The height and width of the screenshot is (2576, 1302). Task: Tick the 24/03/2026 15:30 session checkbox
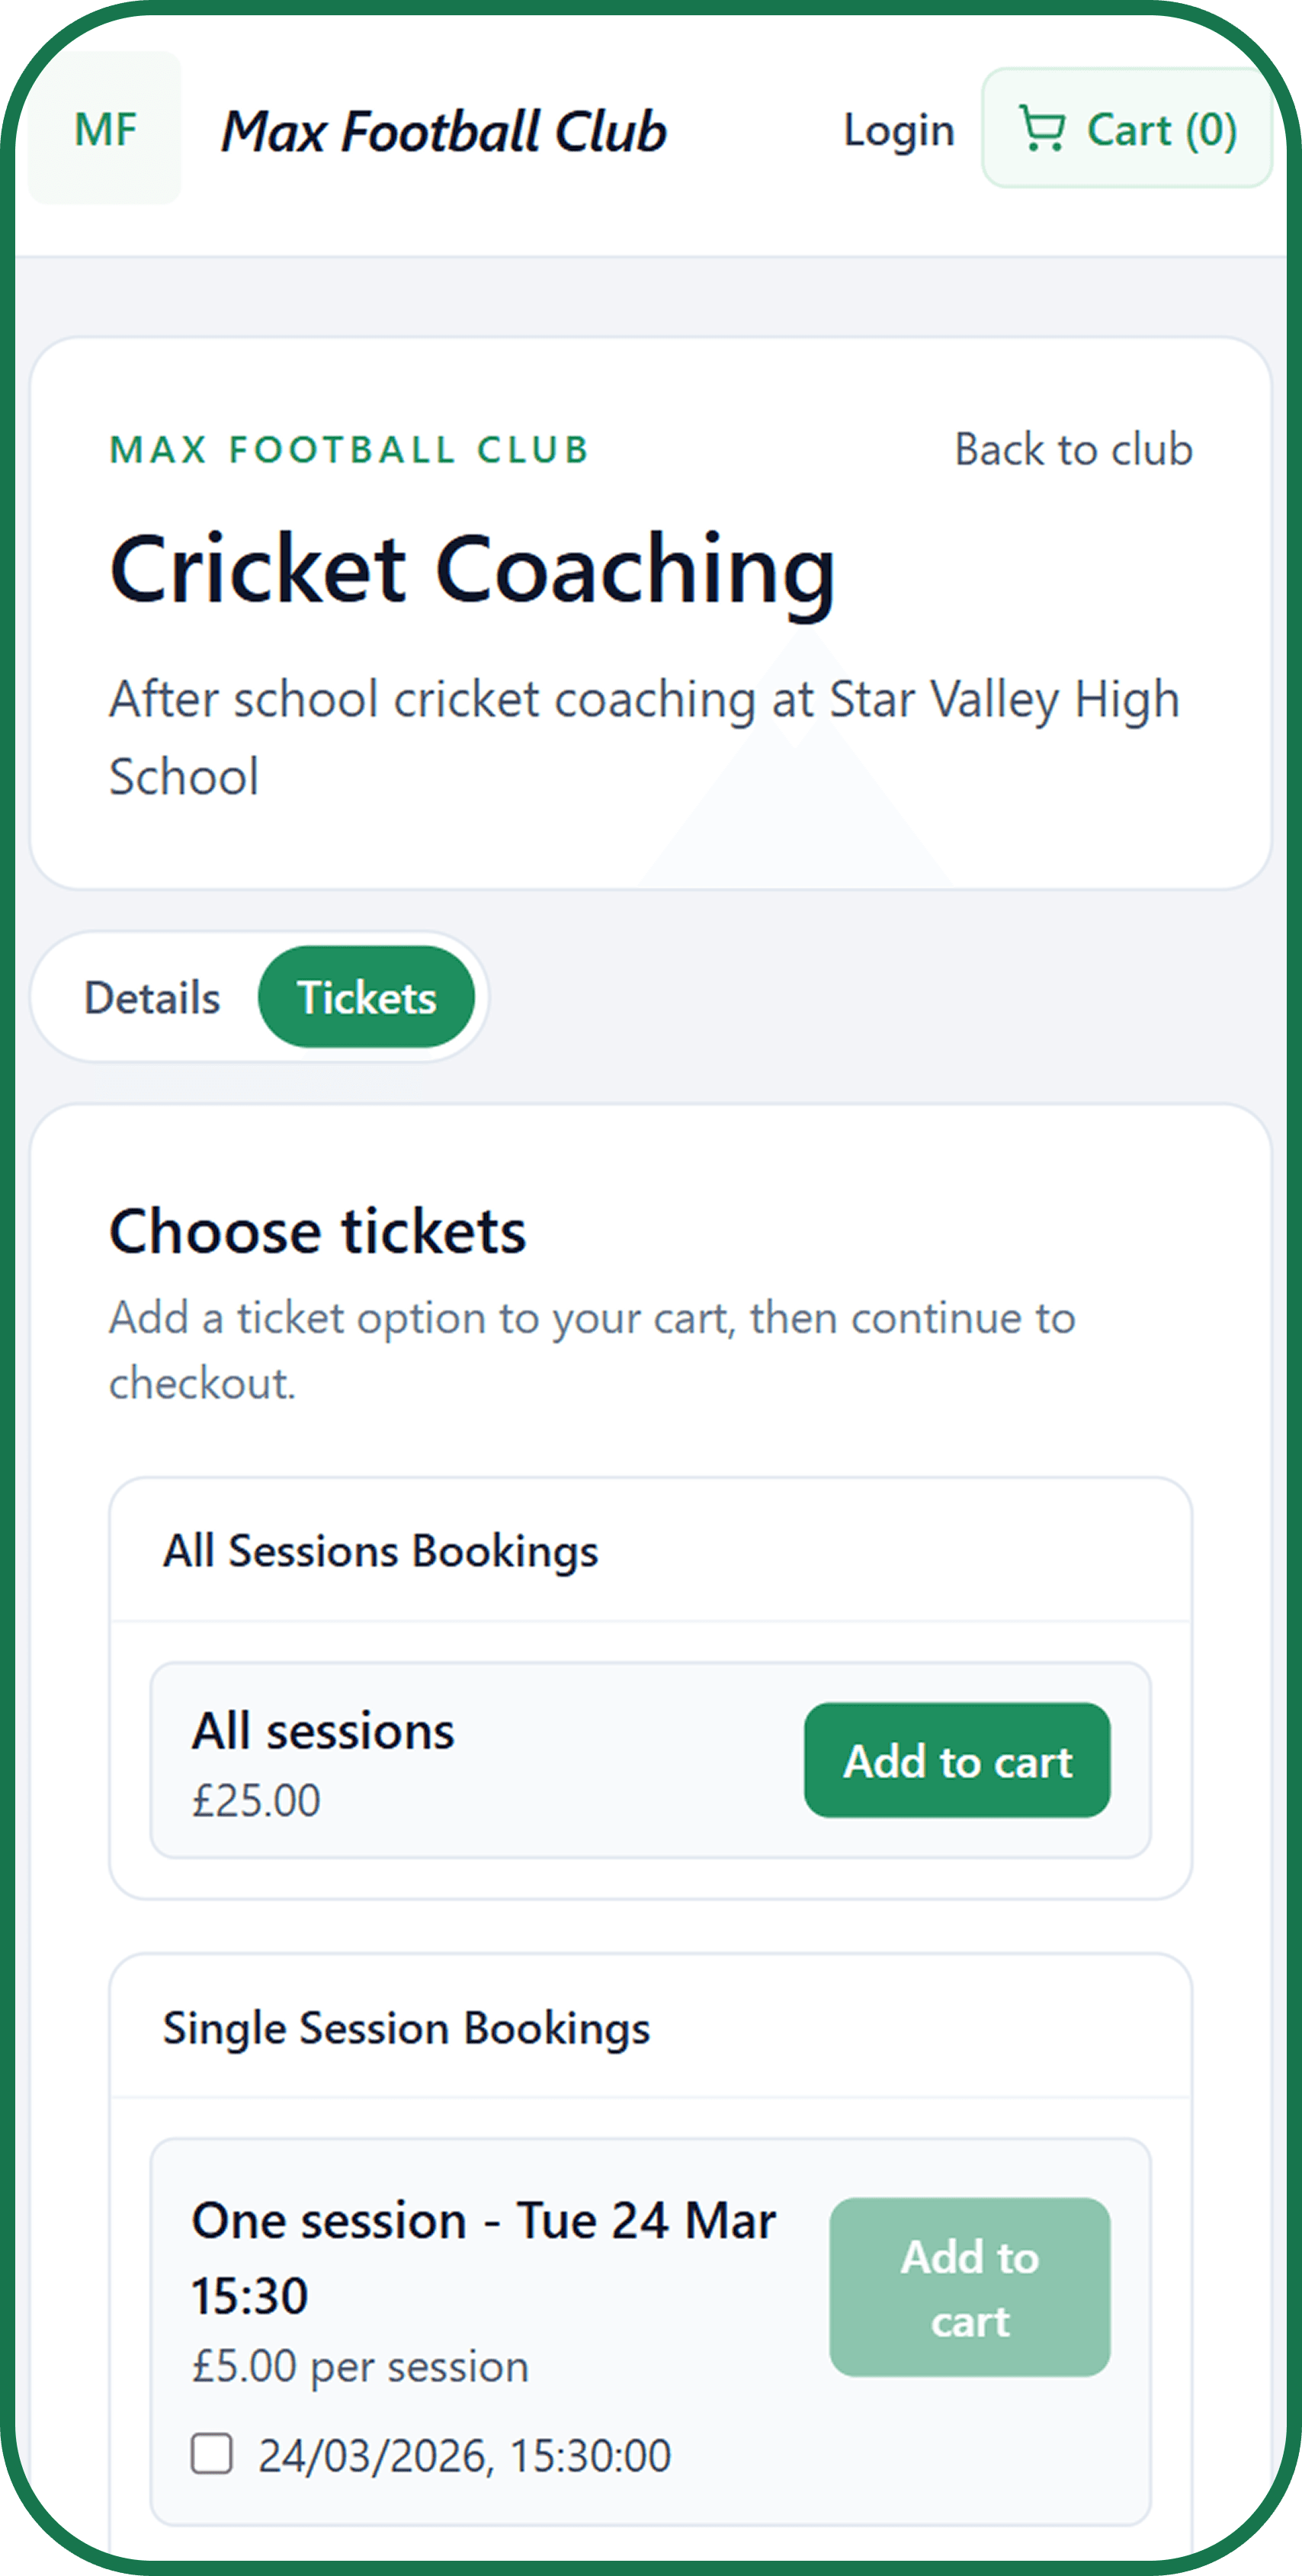click(x=212, y=2454)
